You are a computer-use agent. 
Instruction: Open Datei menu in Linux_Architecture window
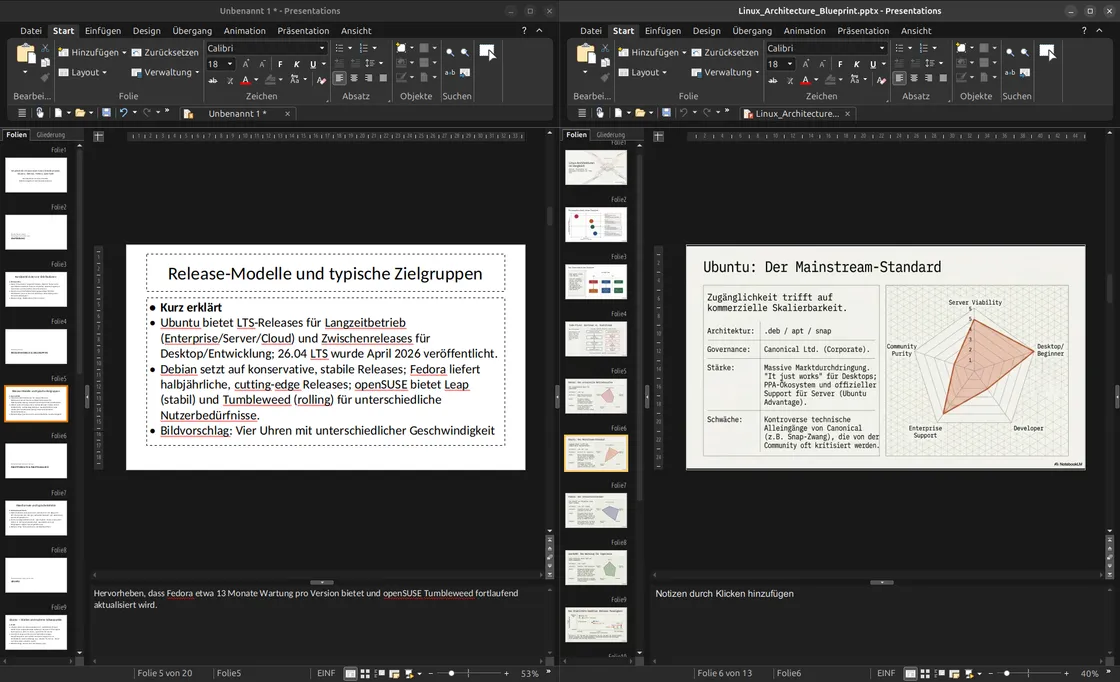point(591,31)
